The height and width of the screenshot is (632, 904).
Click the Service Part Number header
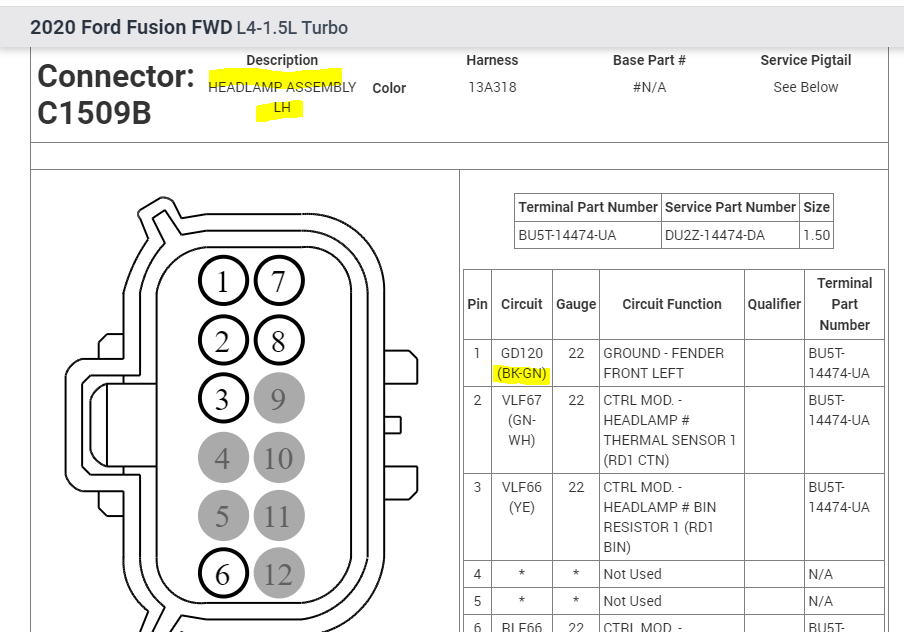[x=730, y=207]
